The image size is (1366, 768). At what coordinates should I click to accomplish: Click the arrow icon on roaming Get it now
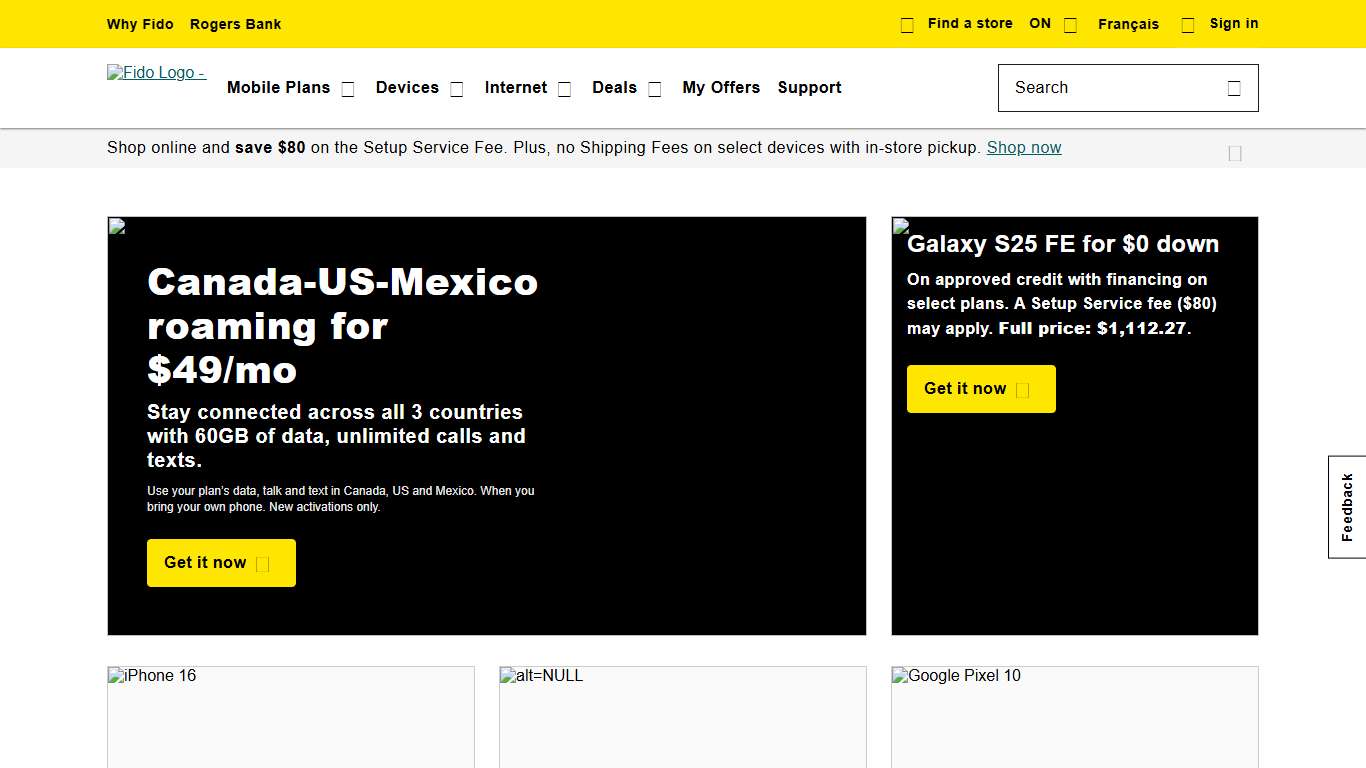point(262,563)
